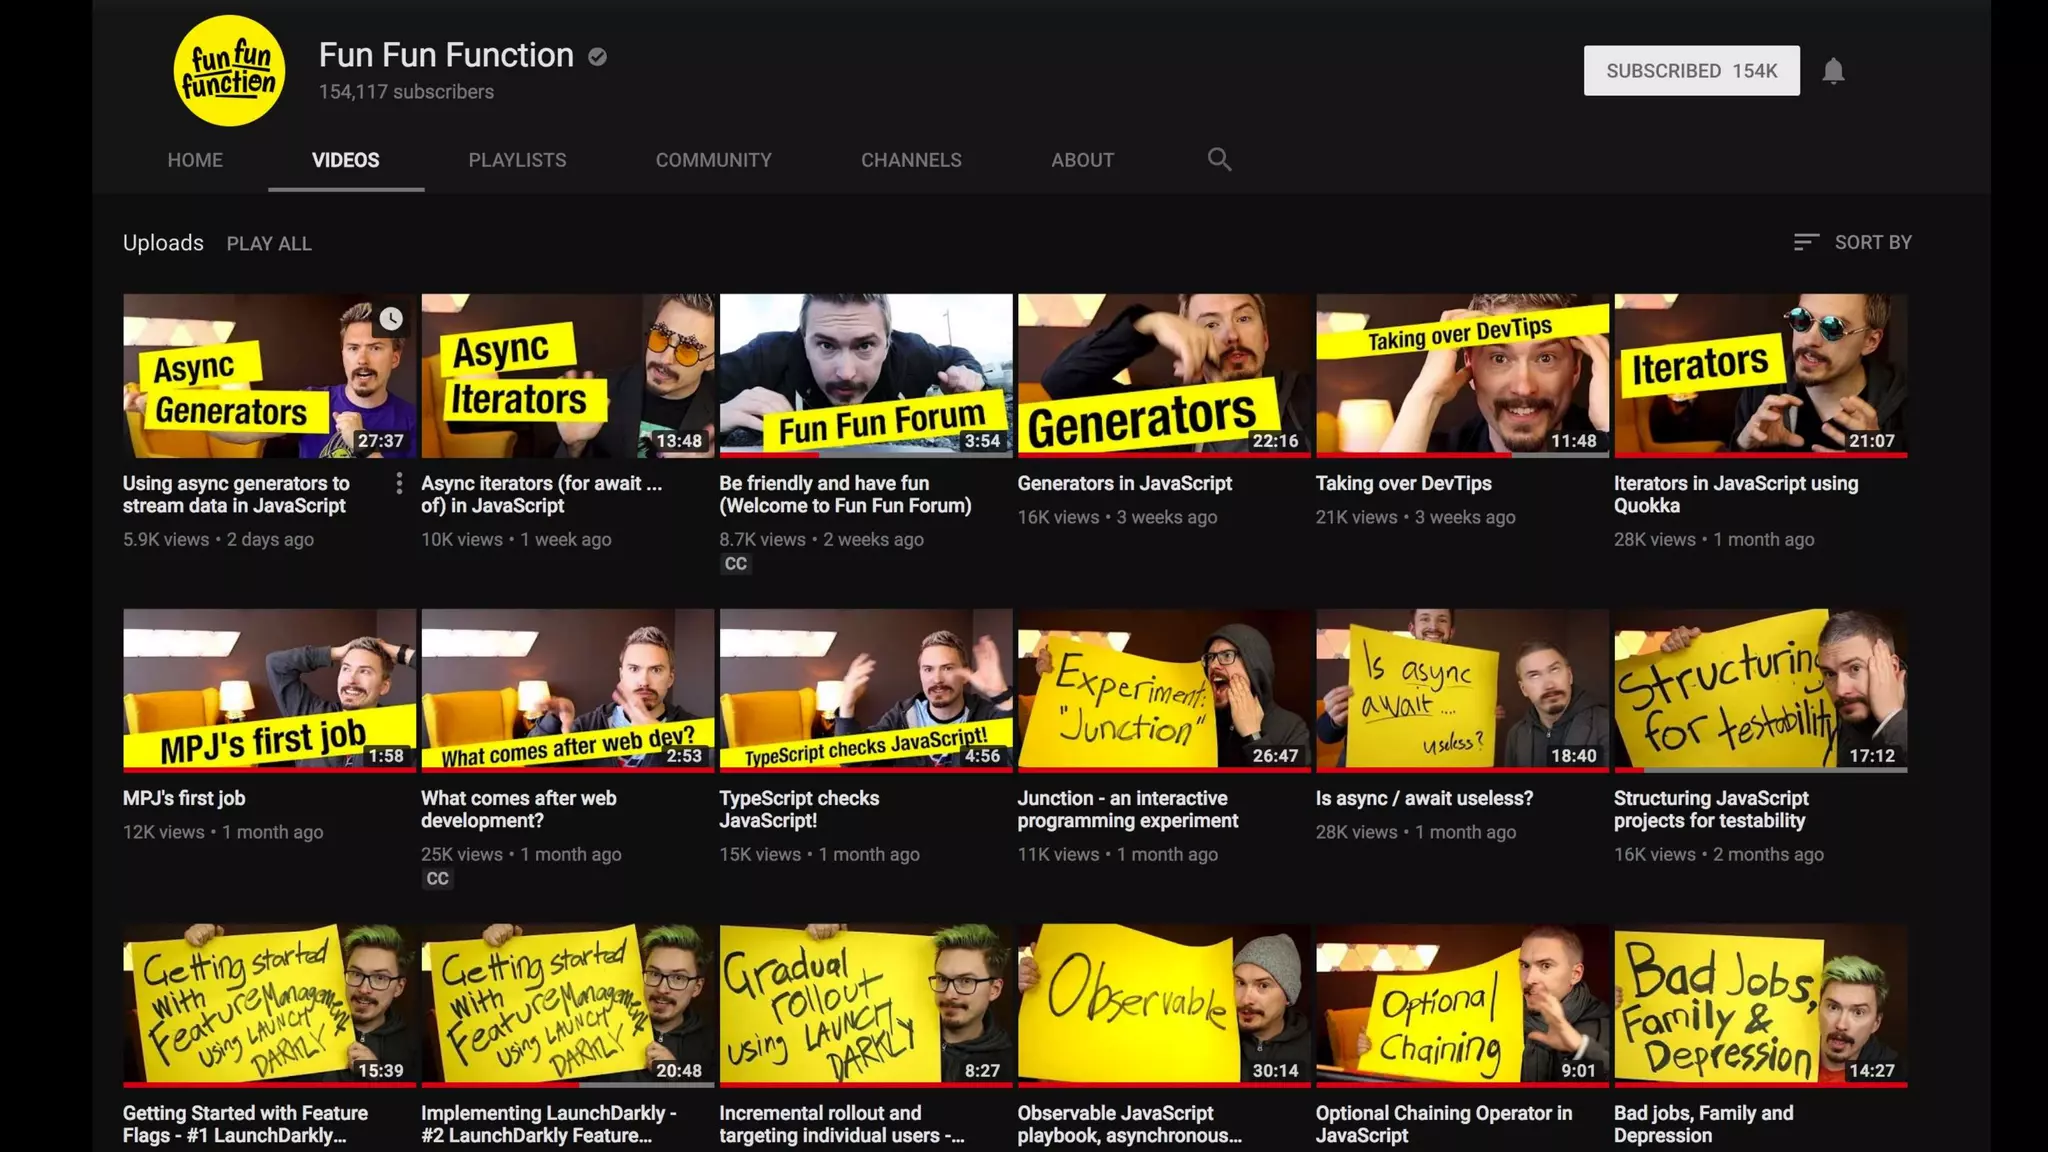Open three-dot menu for async generators video
Screen dimensions: 2048x1152
399,484
